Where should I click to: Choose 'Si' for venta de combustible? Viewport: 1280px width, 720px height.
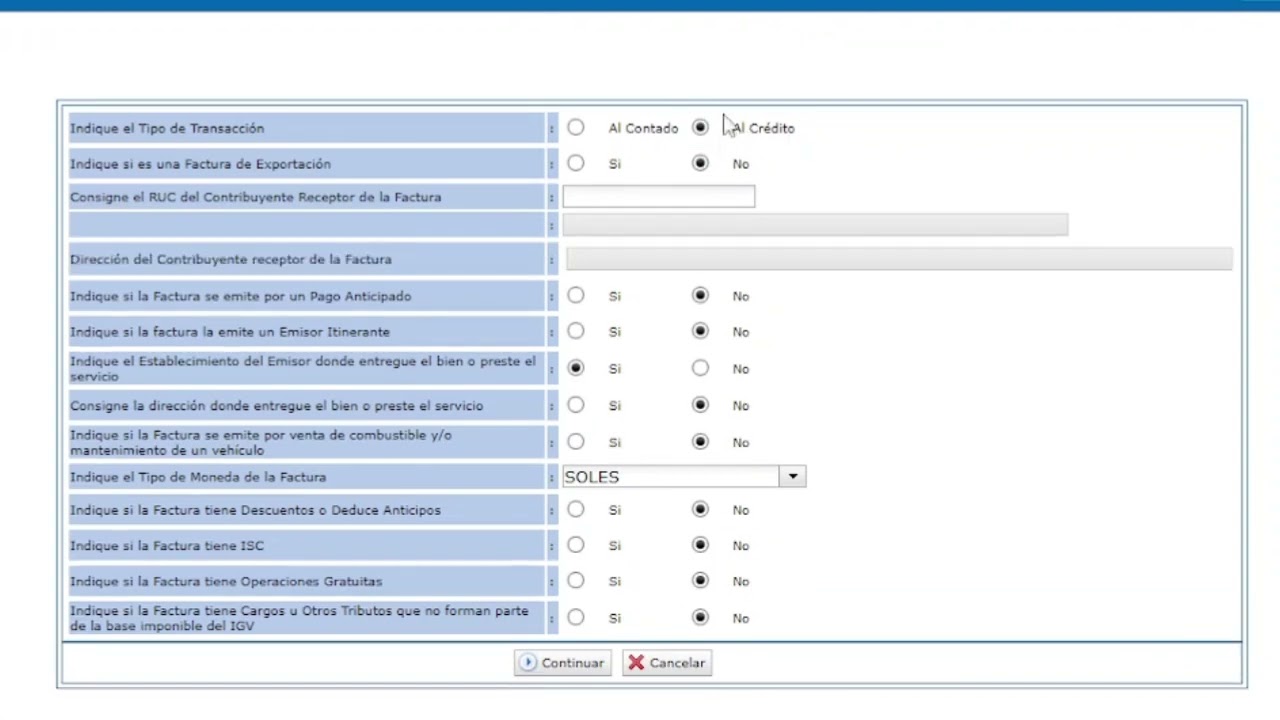(576, 441)
